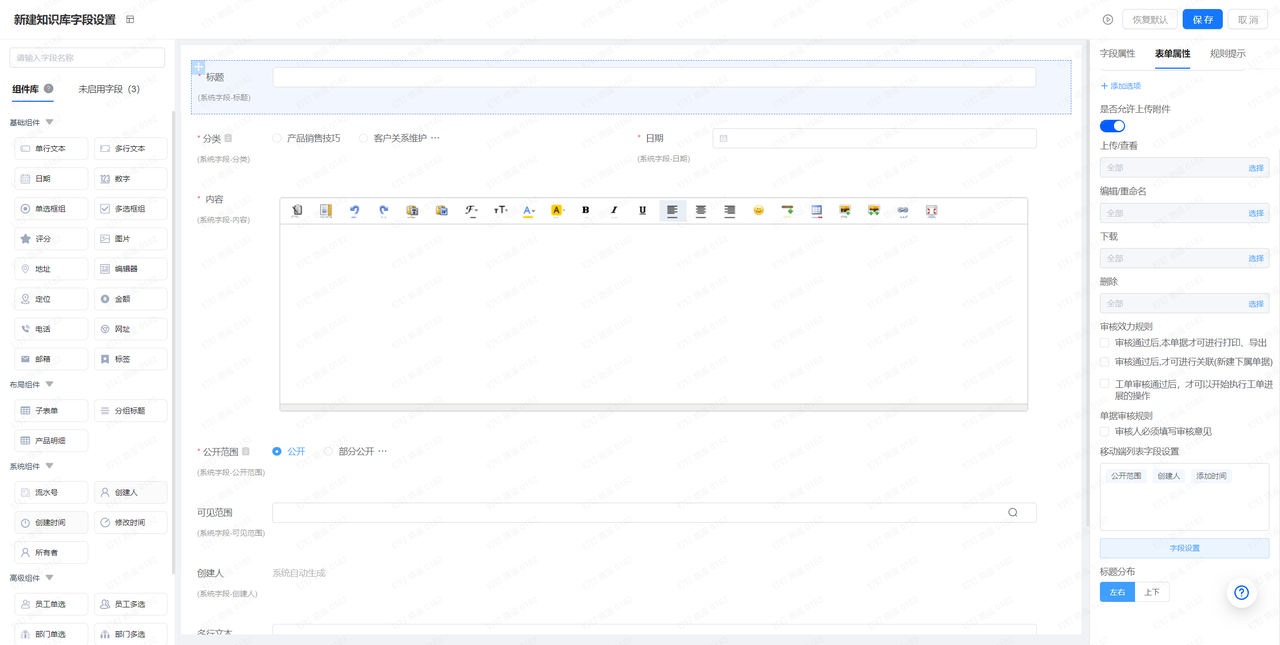The width and height of the screenshot is (1280, 645).
Task: Click the 标题 text input
Action: 654,77
